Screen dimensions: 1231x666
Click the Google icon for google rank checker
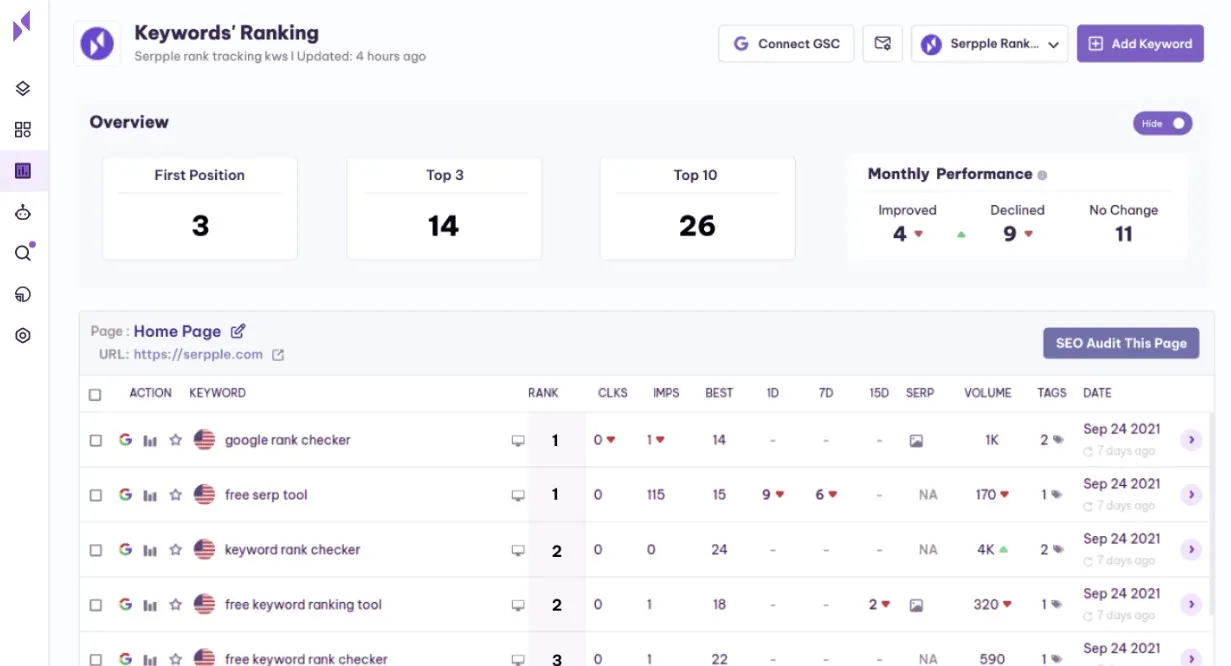[x=125, y=440]
